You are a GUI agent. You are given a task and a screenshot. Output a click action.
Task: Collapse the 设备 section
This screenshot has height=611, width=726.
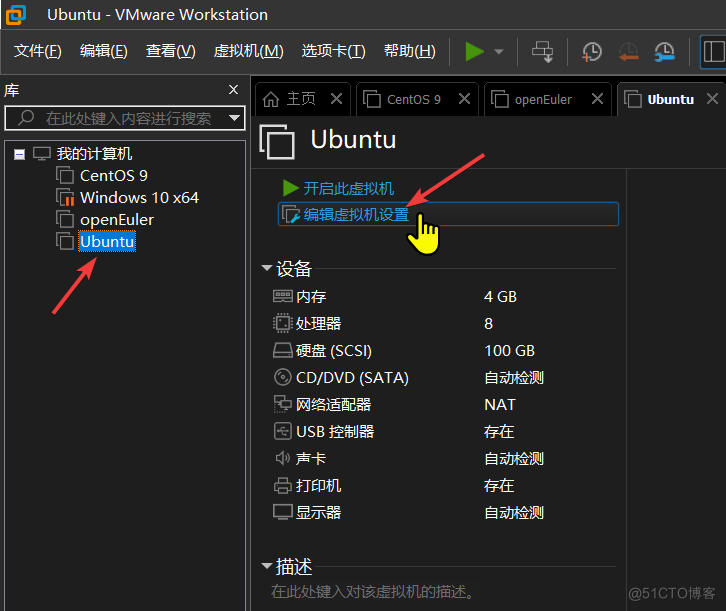pyautogui.click(x=267, y=268)
